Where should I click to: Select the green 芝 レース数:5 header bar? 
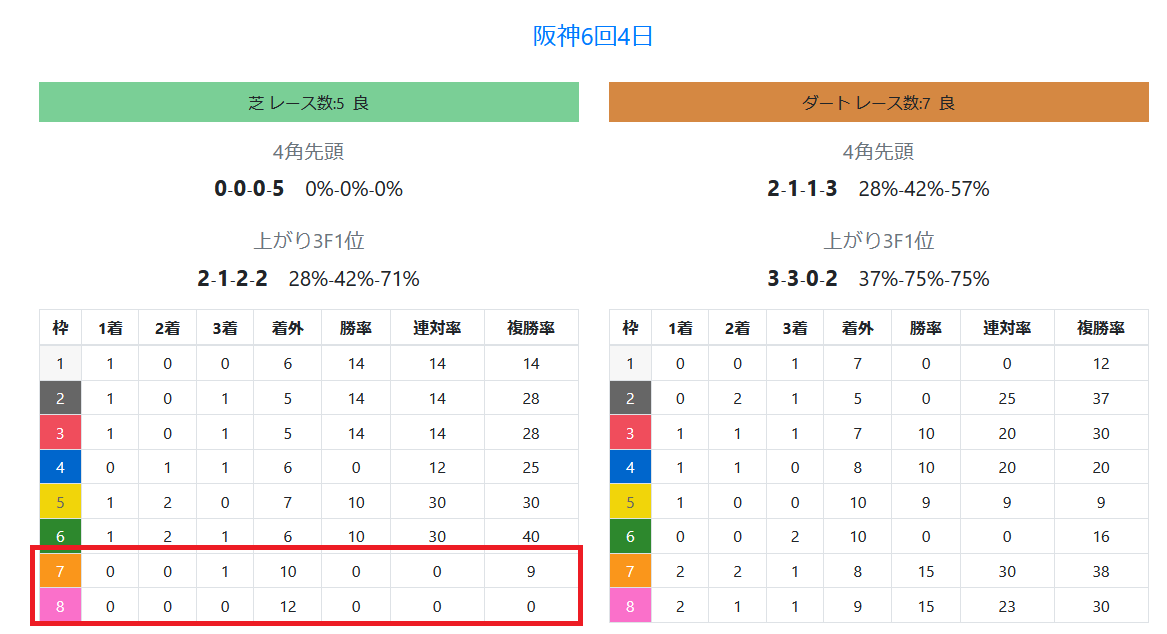click(x=309, y=102)
